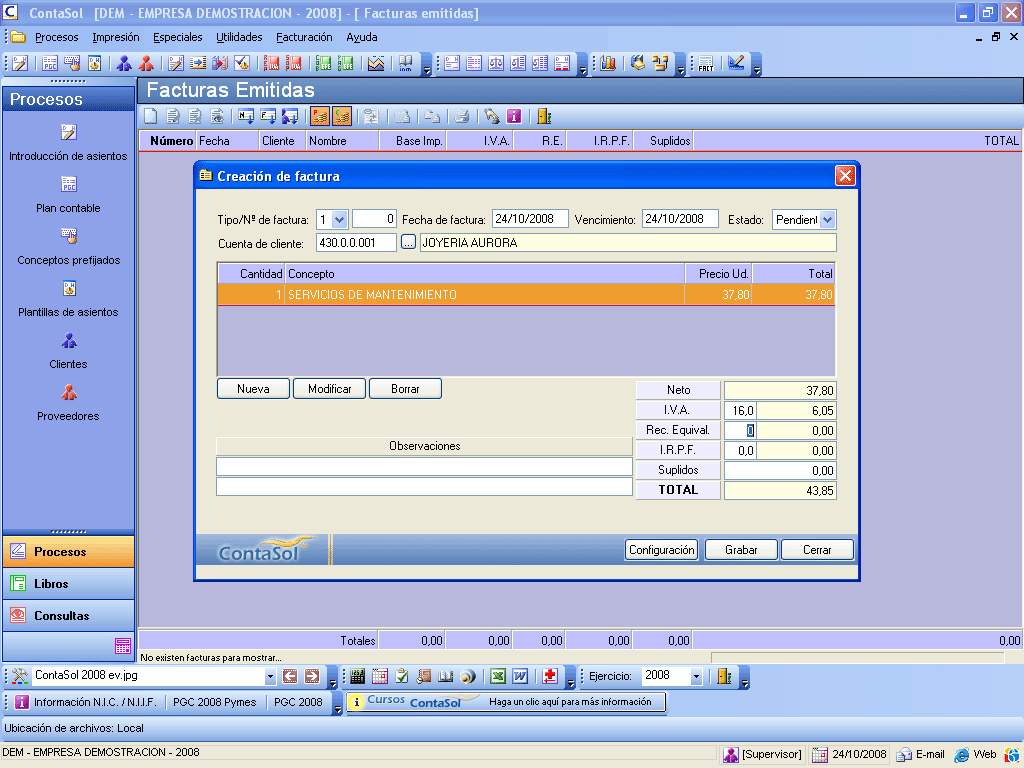The height and width of the screenshot is (768, 1024).
Task: Open the Plantillas de asientos sidebar icon
Action: click(x=69, y=288)
